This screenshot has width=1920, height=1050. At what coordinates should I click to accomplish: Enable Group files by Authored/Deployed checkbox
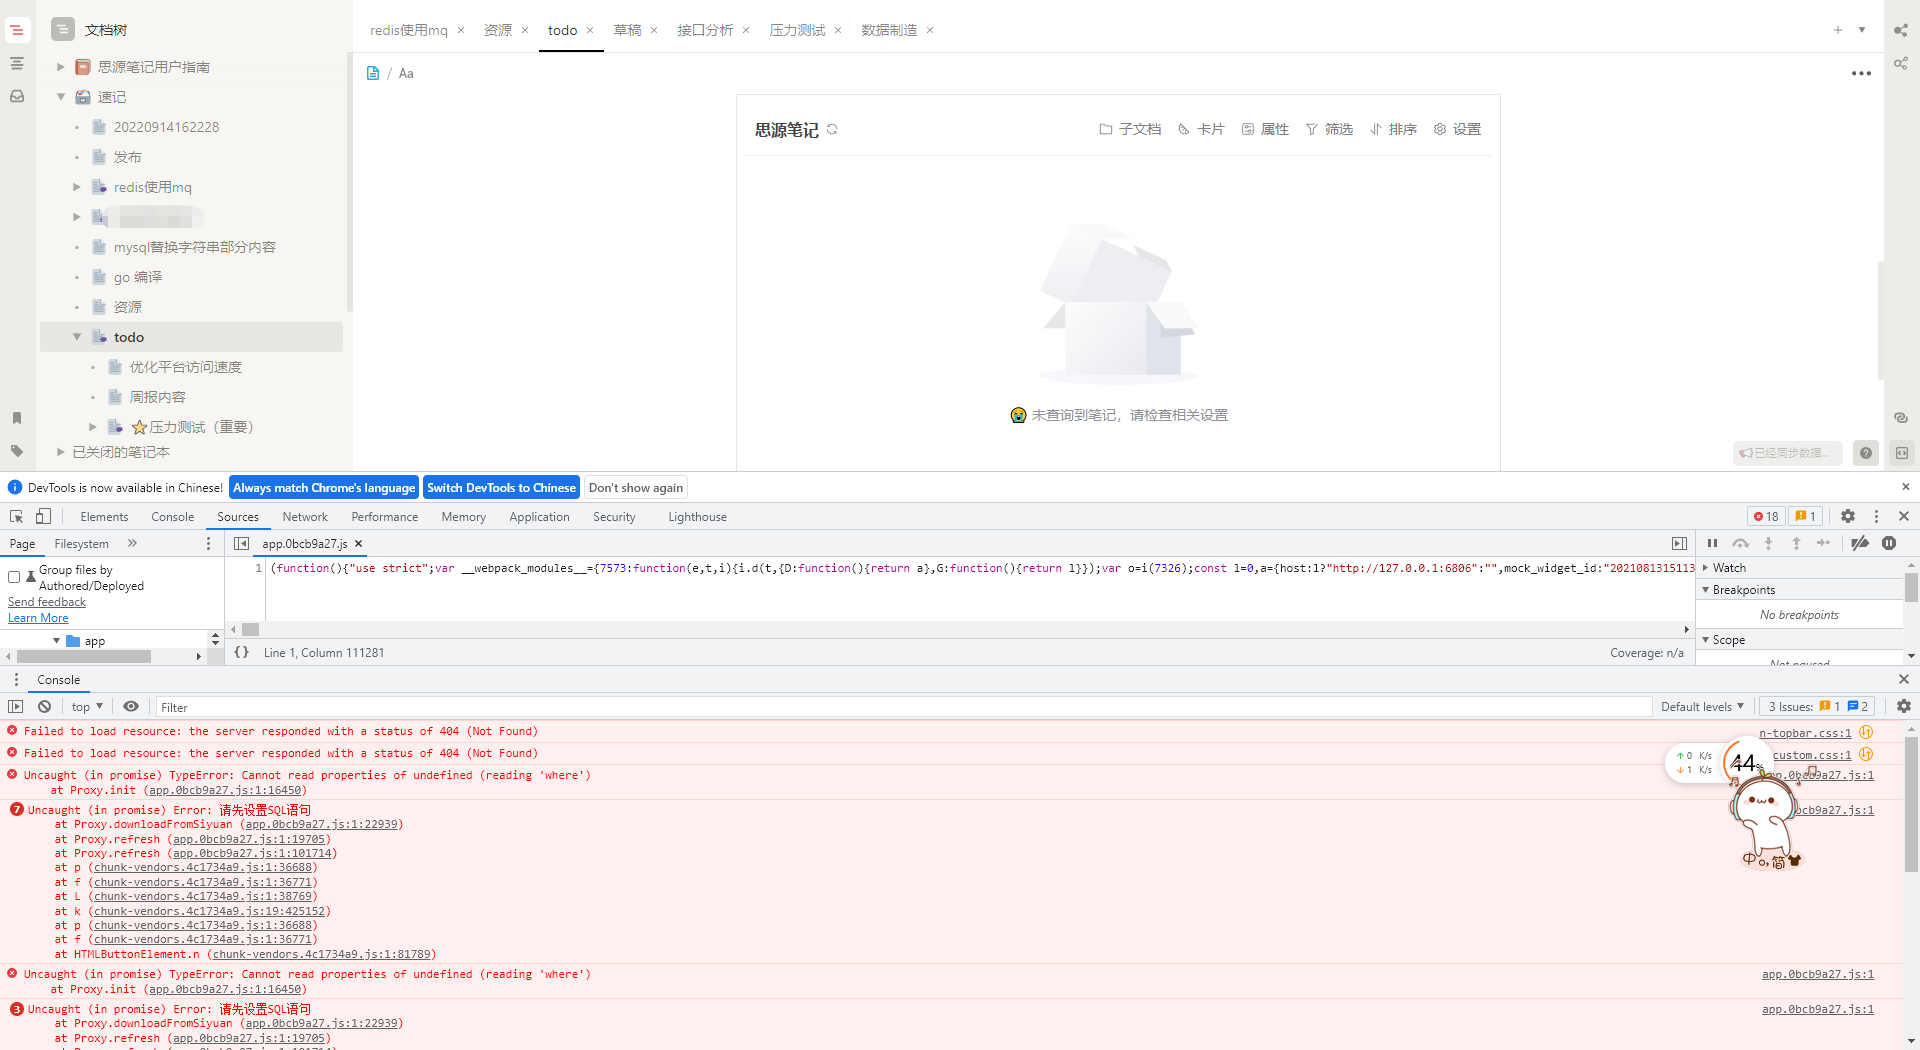point(14,577)
